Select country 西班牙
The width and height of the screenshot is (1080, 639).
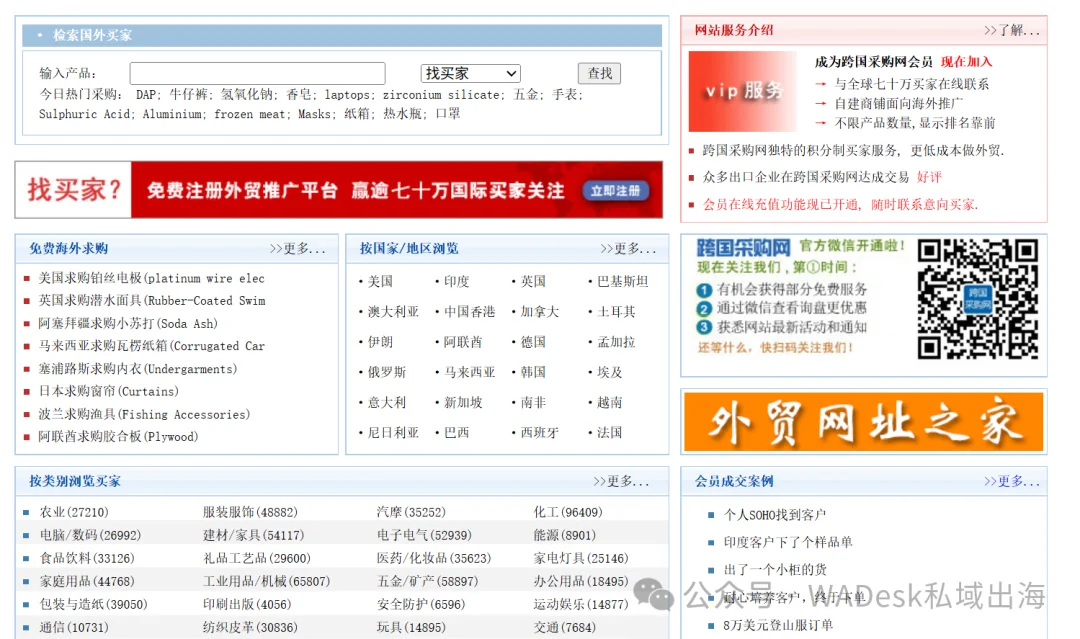[x=539, y=433]
